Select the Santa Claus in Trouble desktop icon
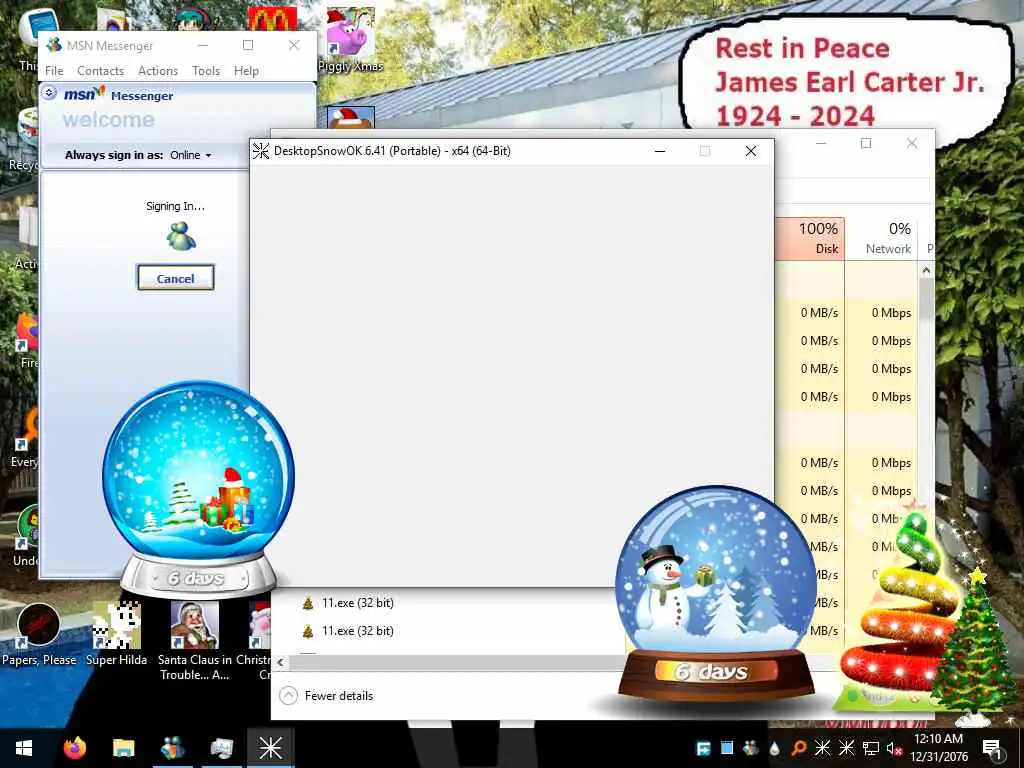 click(195, 641)
